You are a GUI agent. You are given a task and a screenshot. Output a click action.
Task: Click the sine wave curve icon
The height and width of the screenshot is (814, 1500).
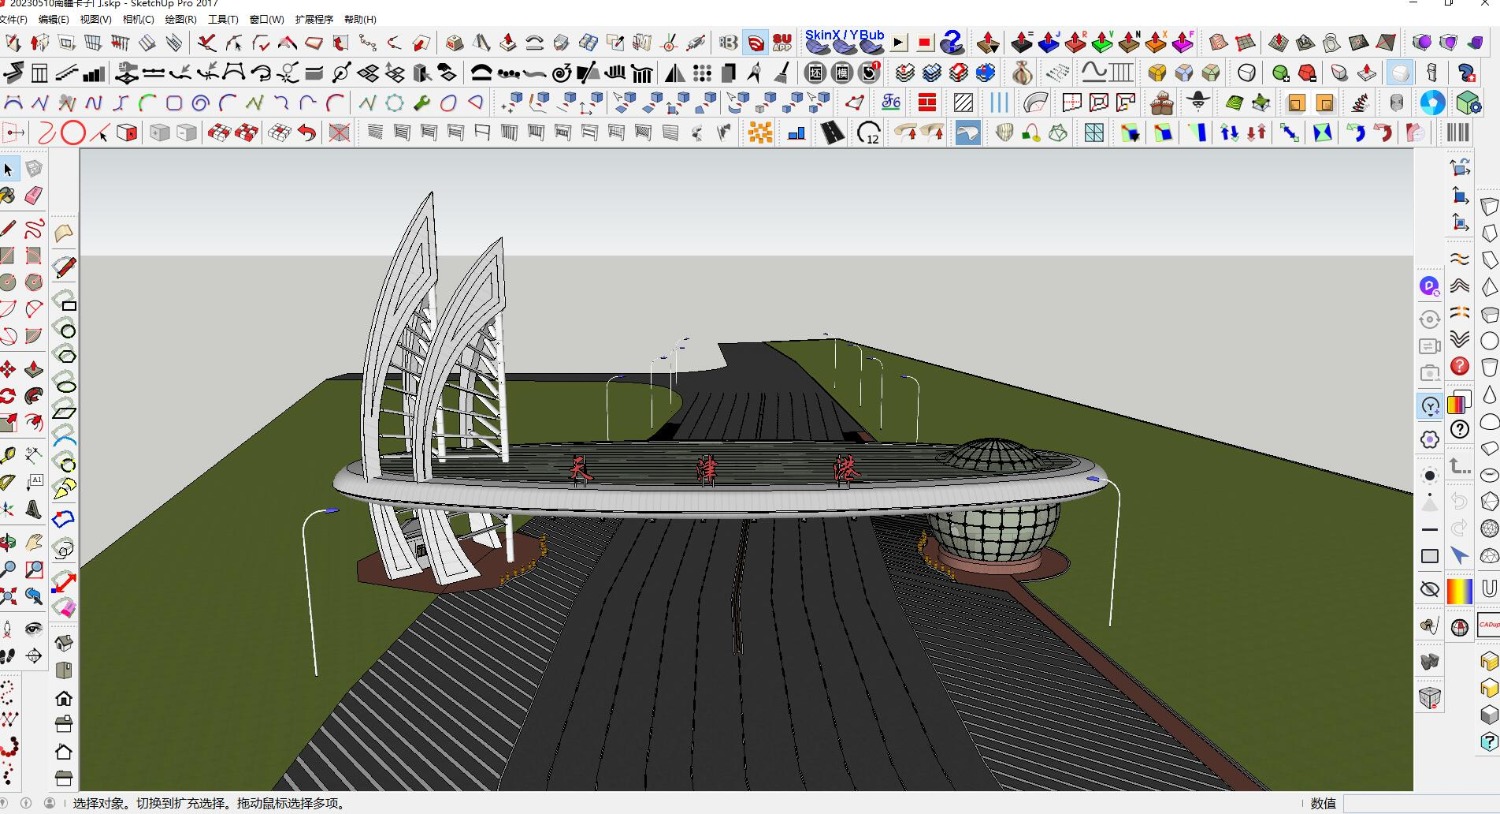click(x=1094, y=72)
